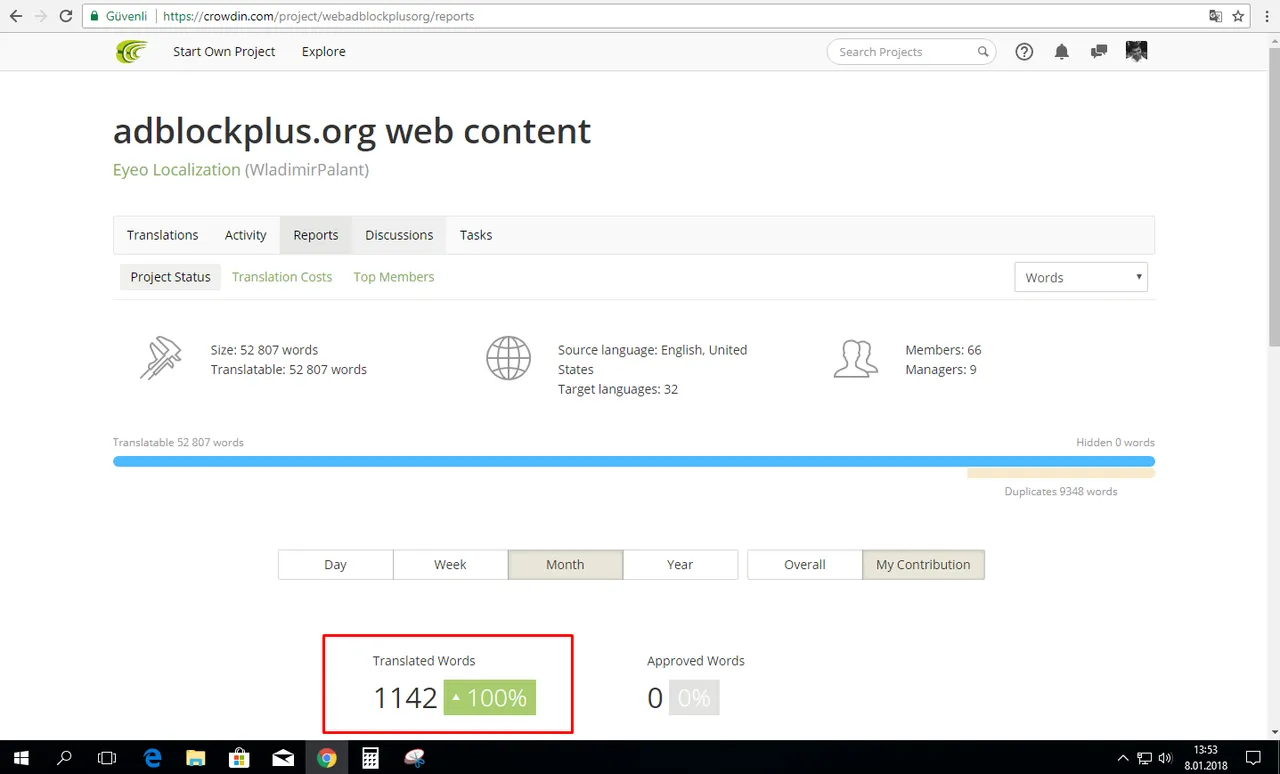The height and width of the screenshot is (774, 1280).
Task: Open the Mail app from taskbar
Action: click(x=283, y=758)
